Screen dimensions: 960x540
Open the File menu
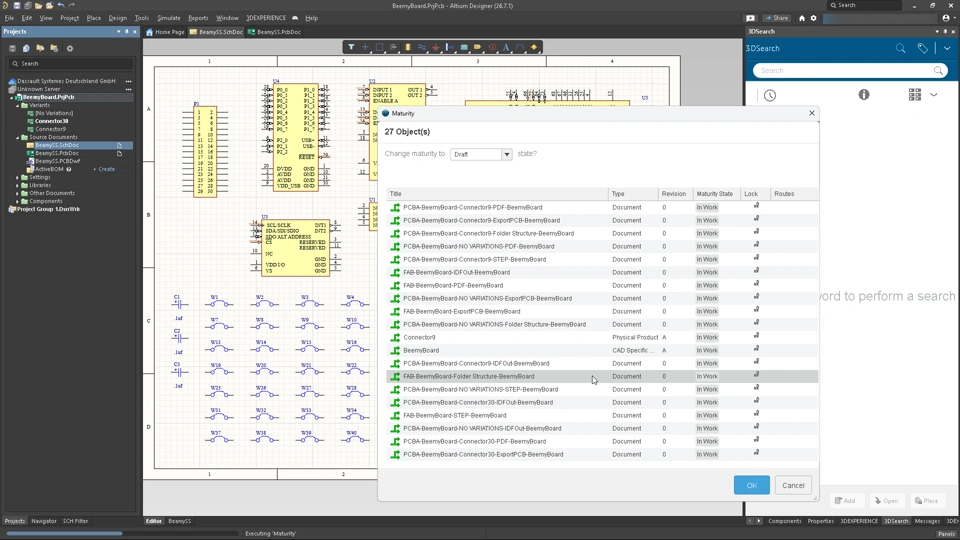pyautogui.click(x=9, y=18)
